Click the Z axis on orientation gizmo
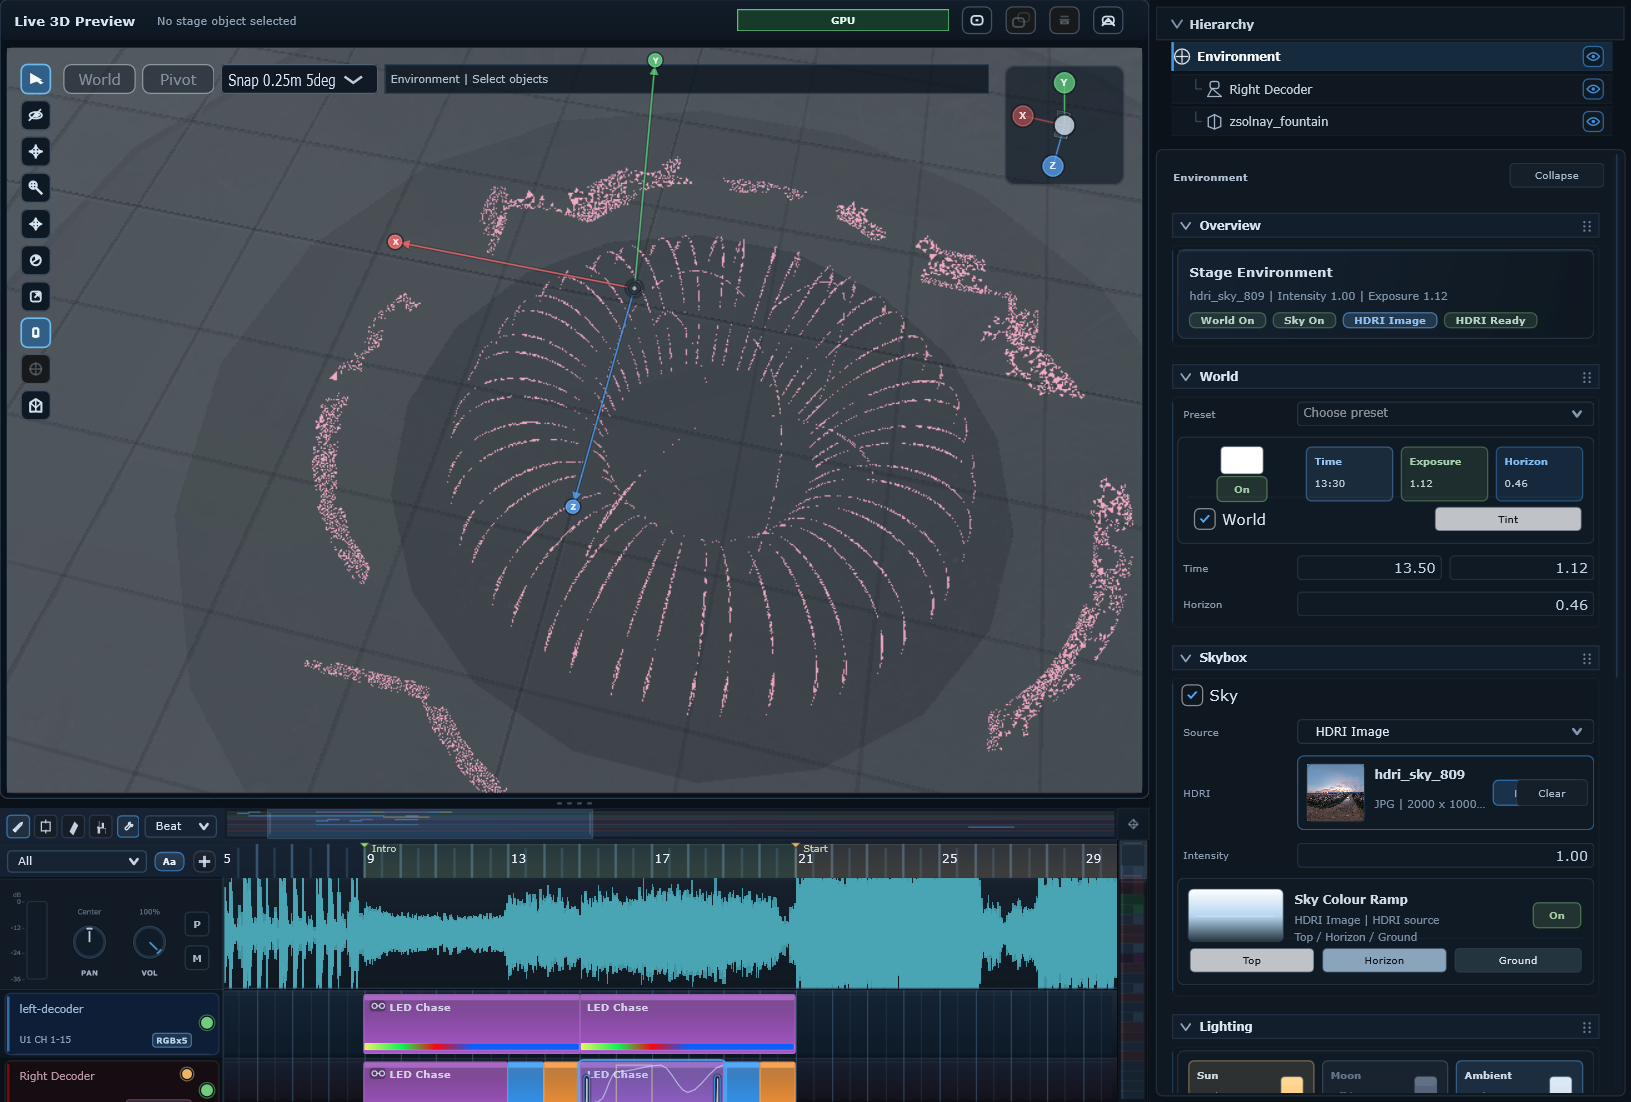The image size is (1631, 1102). (x=1052, y=166)
